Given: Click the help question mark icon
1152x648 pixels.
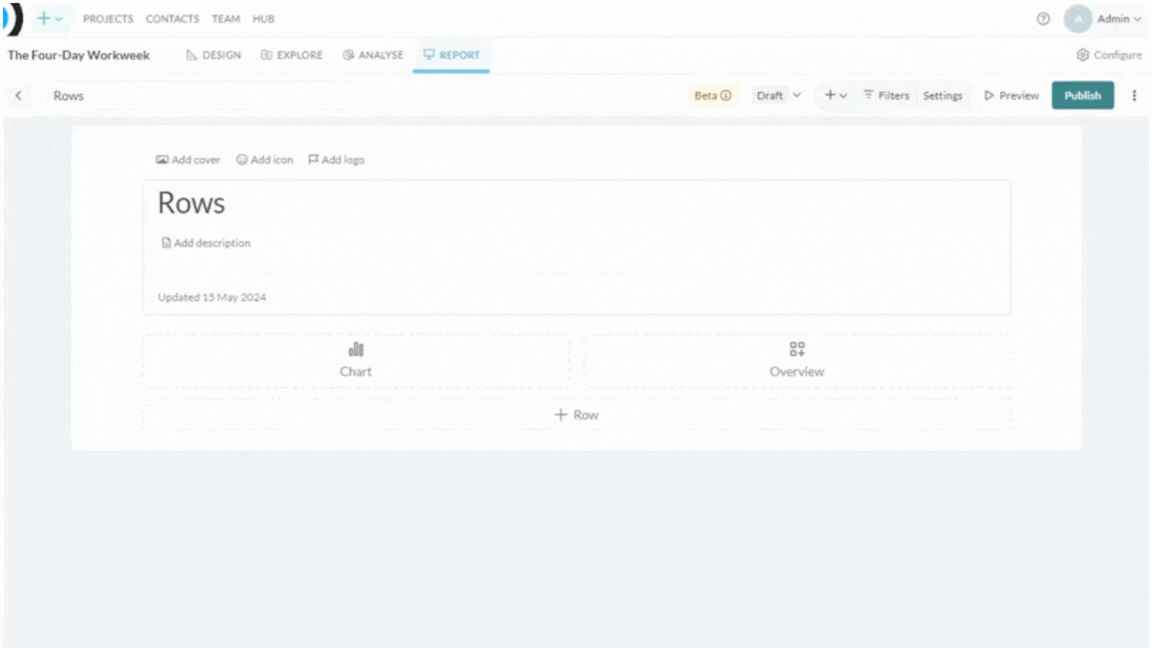Looking at the screenshot, I should tap(1043, 19).
